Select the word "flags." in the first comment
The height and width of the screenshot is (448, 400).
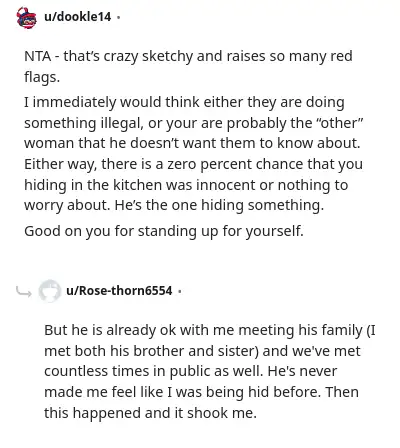(42, 77)
